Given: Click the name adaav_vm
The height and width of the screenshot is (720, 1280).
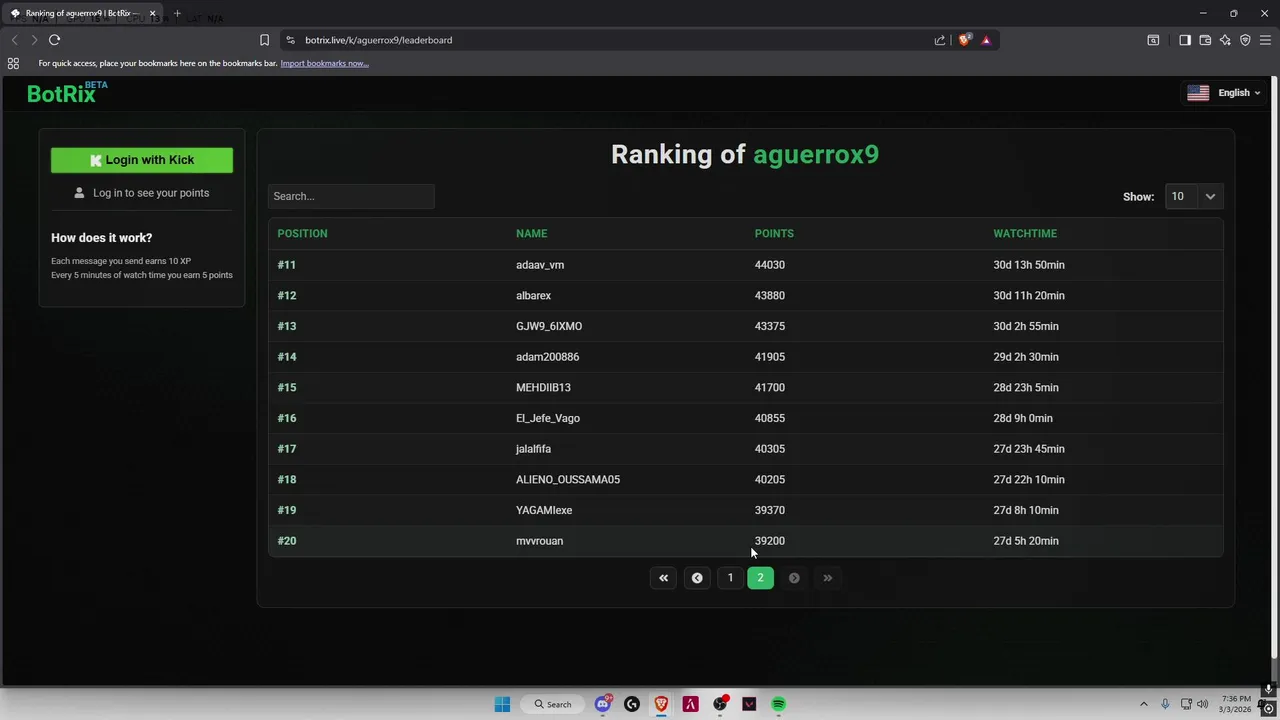Looking at the screenshot, I should tap(540, 265).
